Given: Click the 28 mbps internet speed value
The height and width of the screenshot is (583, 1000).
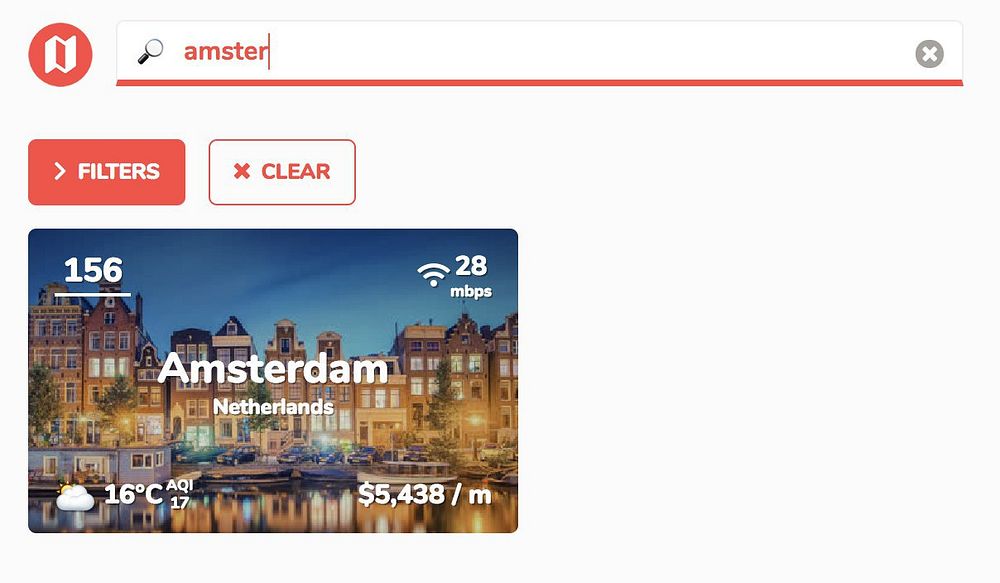Looking at the screenshot, I should [x=471, y=276].
